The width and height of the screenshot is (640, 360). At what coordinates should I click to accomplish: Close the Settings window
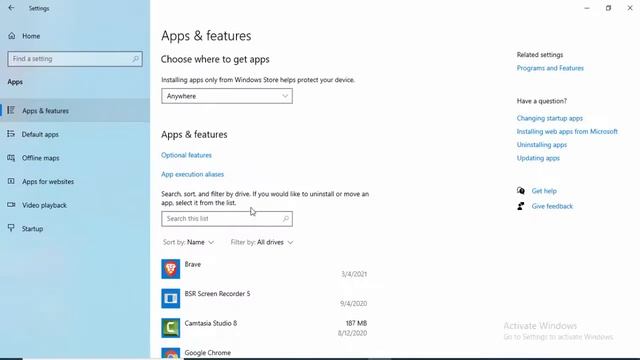pyautogui.click(x=630, y=8)
